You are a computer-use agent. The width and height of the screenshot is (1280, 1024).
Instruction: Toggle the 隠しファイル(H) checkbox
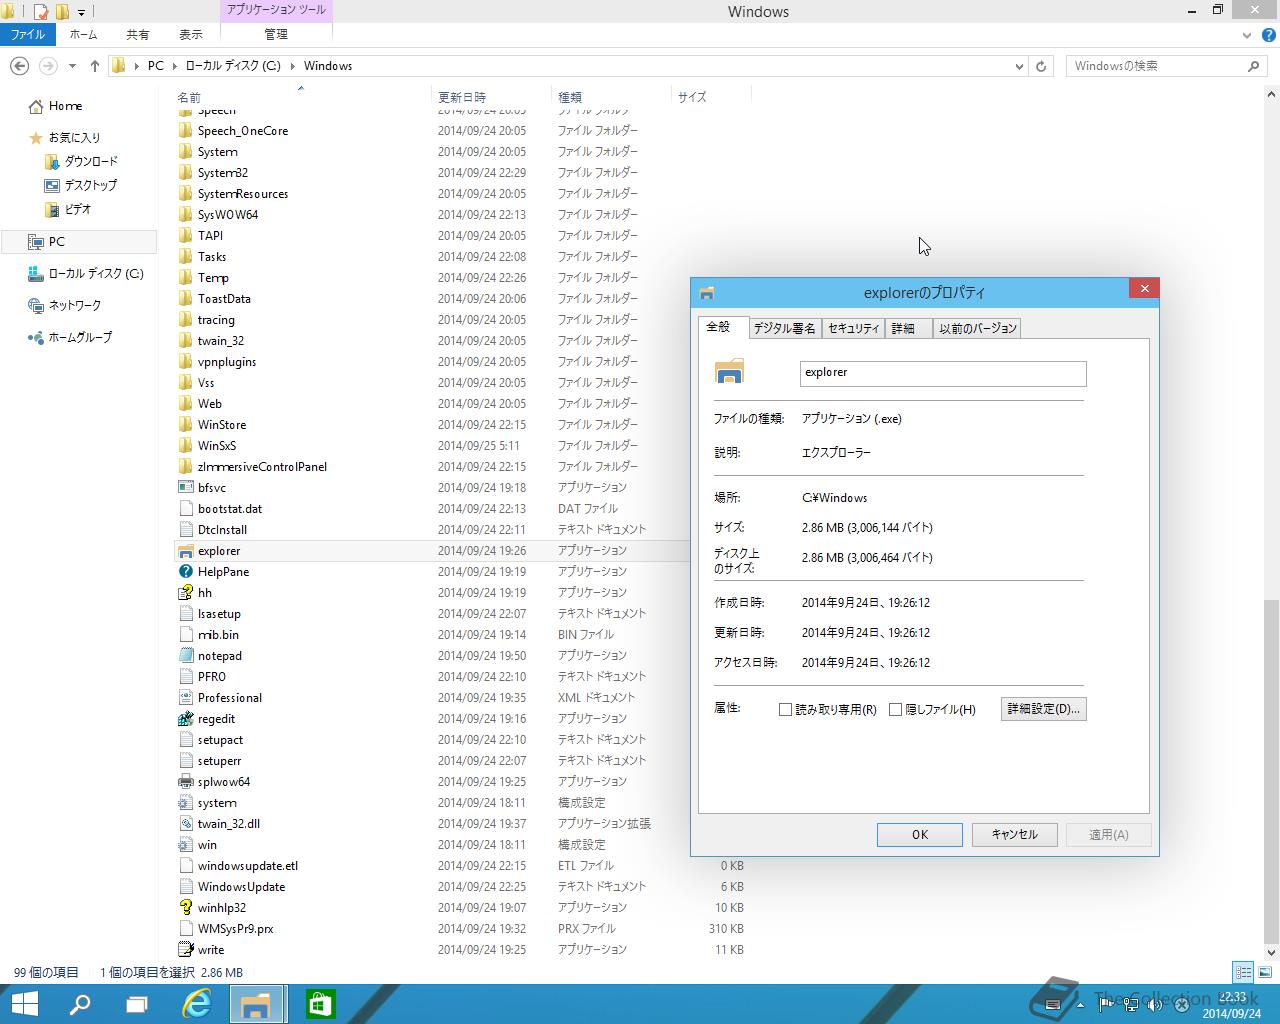(x=895, y=710)
